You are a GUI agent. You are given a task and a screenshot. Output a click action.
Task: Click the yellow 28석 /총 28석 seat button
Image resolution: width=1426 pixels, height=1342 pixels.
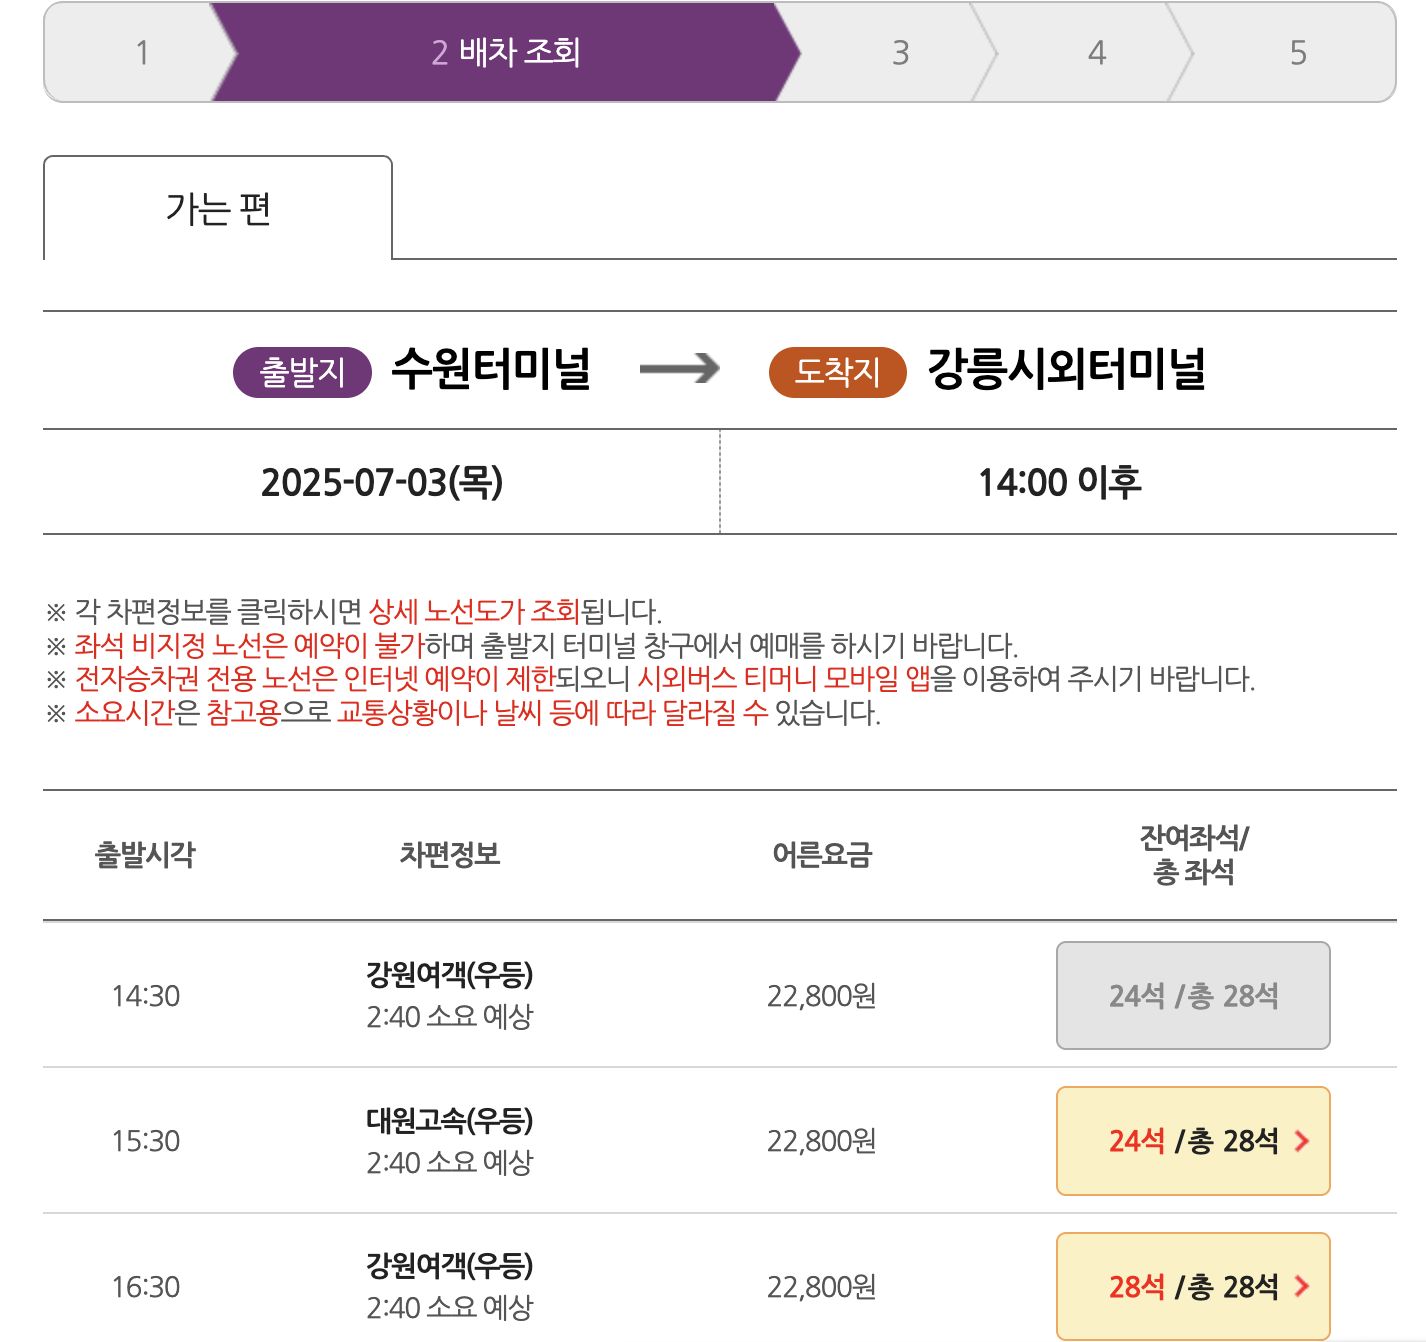pyautogui.click(x=1193, y=1286)
